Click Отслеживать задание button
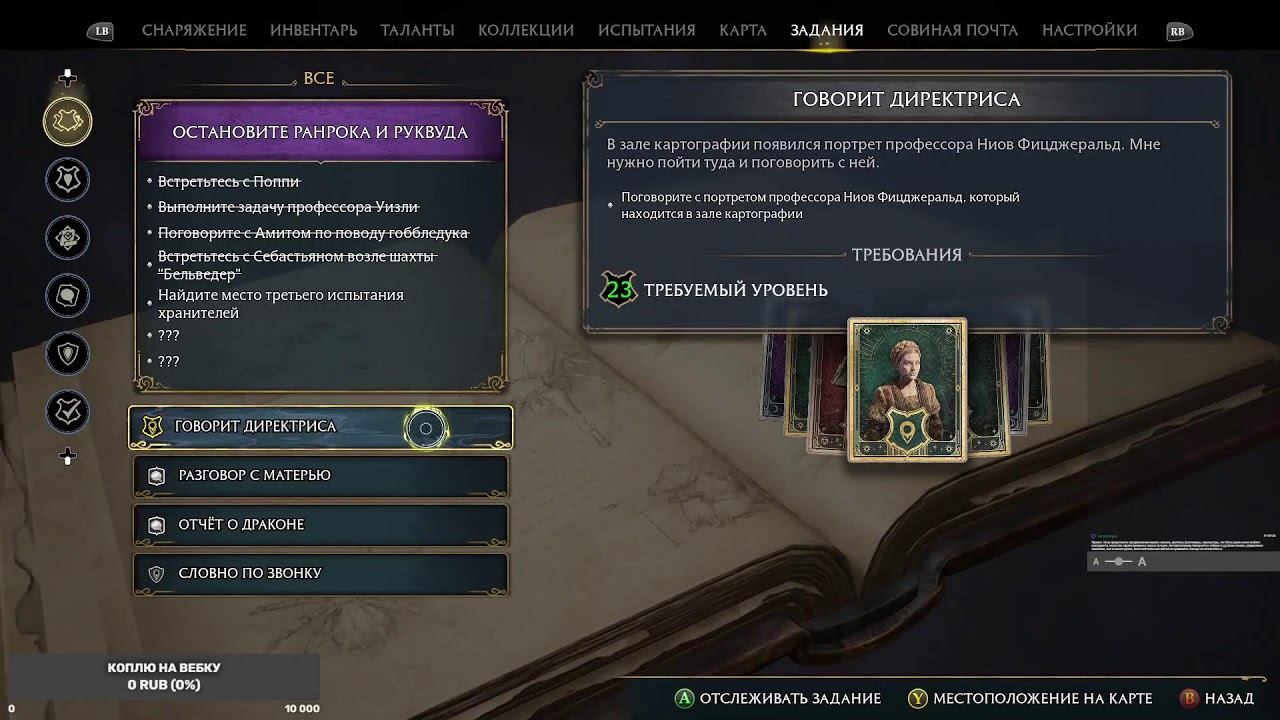Viewport: 1280px width, 720px height. pos(778,698)
